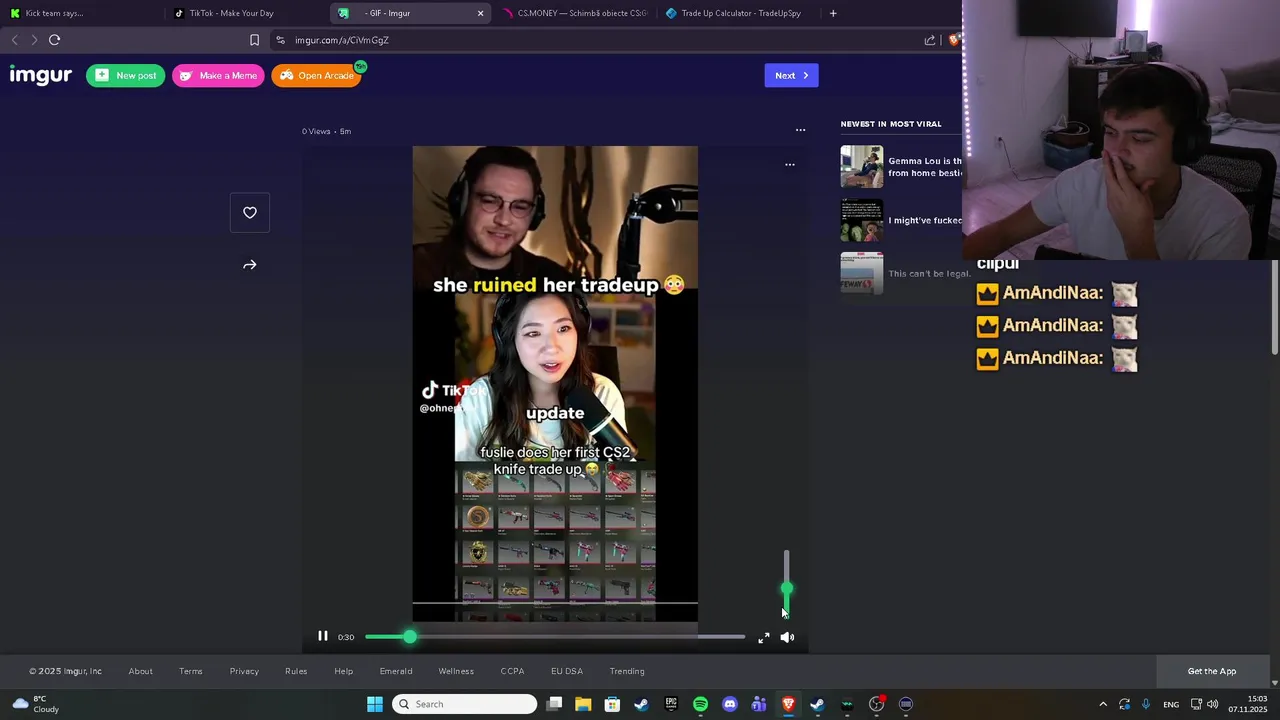Open File Explorer from the taskbar
The image size is (1280, 720).
point(583,704)
